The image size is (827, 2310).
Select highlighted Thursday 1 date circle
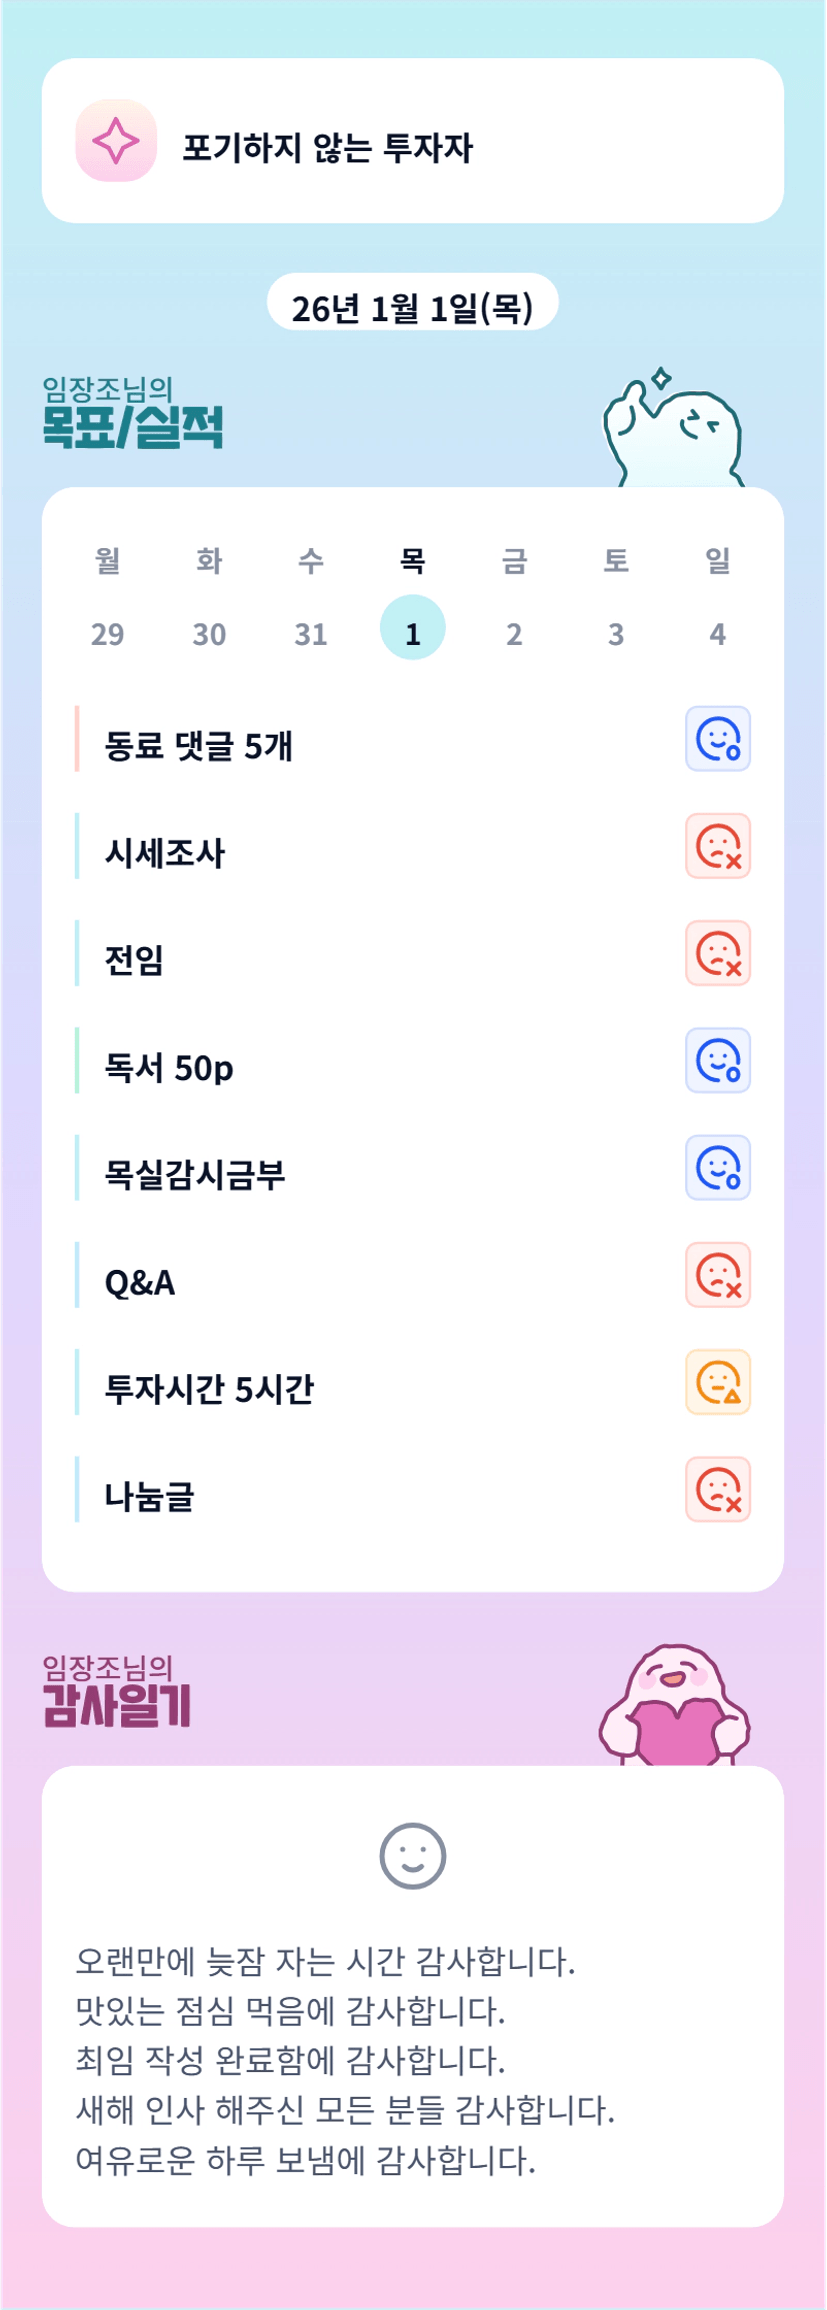pyautogui.click(x=412, y=628)
